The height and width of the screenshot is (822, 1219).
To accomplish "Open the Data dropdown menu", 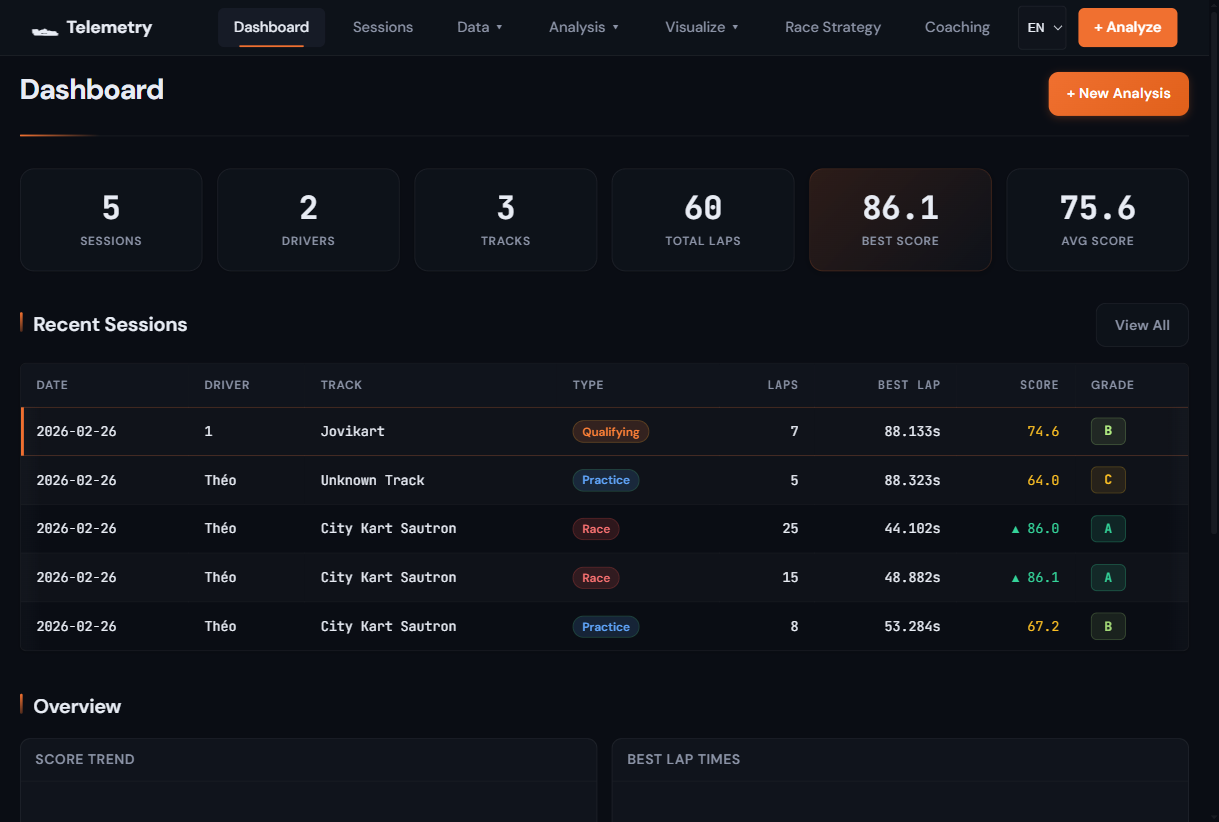I will click(x=479, y=27).
